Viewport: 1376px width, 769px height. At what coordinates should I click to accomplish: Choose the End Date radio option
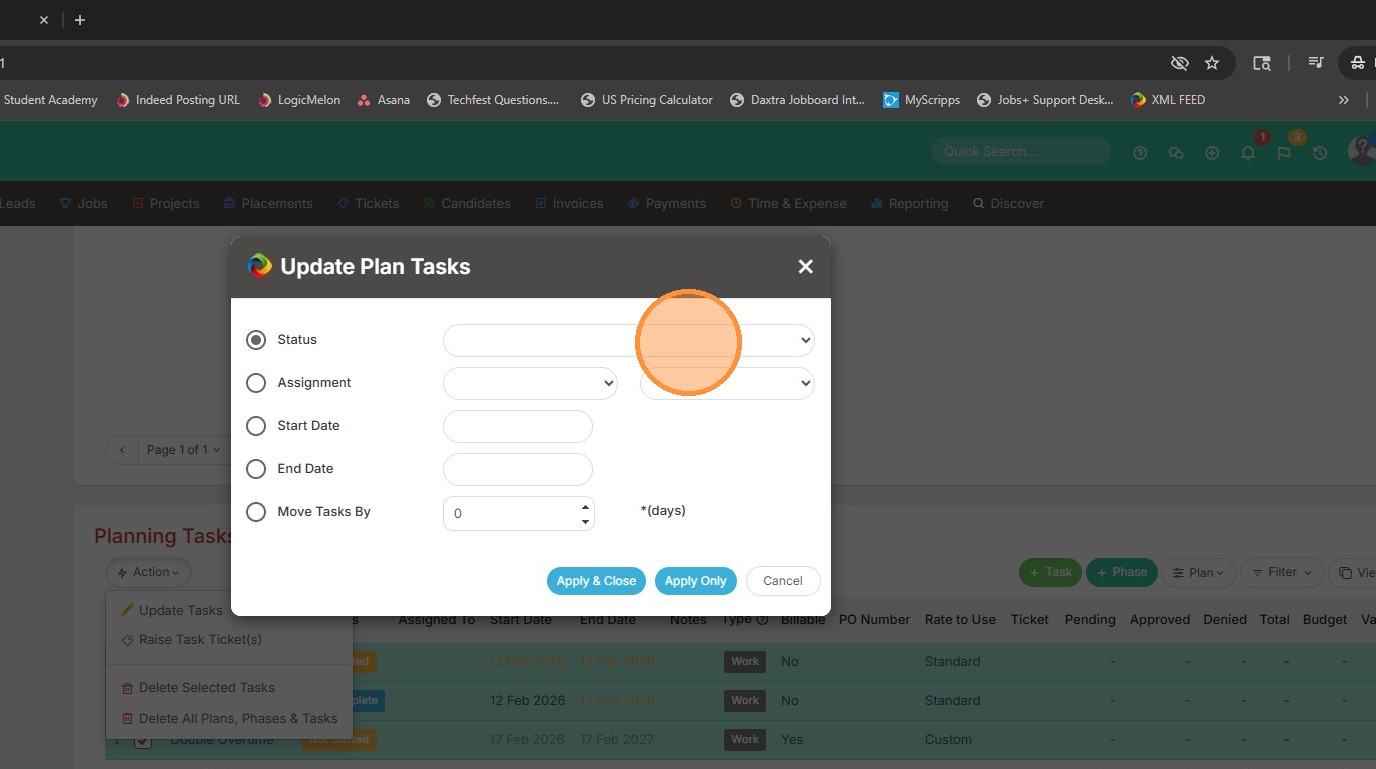tap(256, 469)
